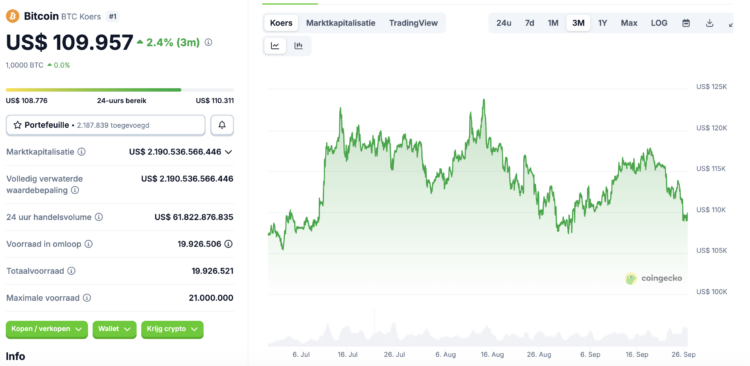Select the 1Y time range
Image resolution: width=750 pixels, height=366 pixels.
point(603,23)
